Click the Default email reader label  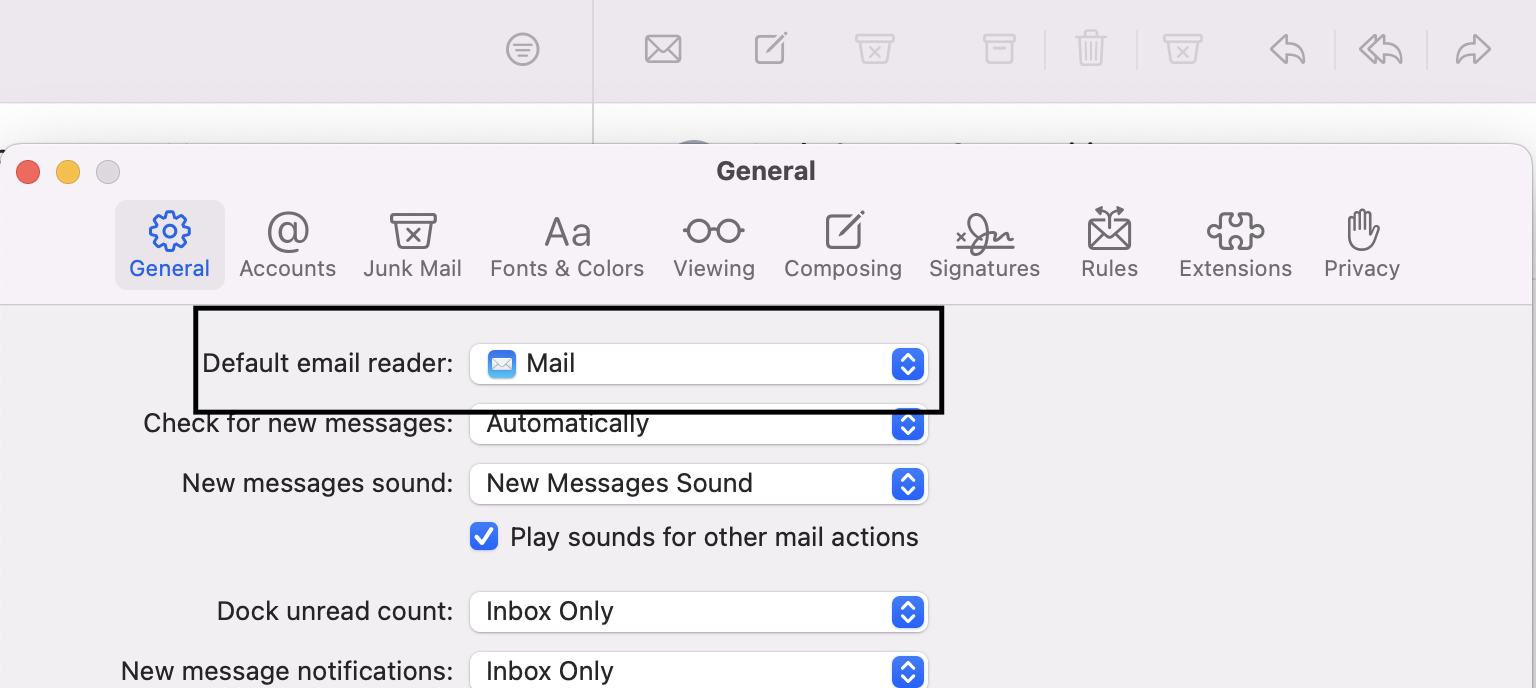pyautogui.click(x=328, y=363)
